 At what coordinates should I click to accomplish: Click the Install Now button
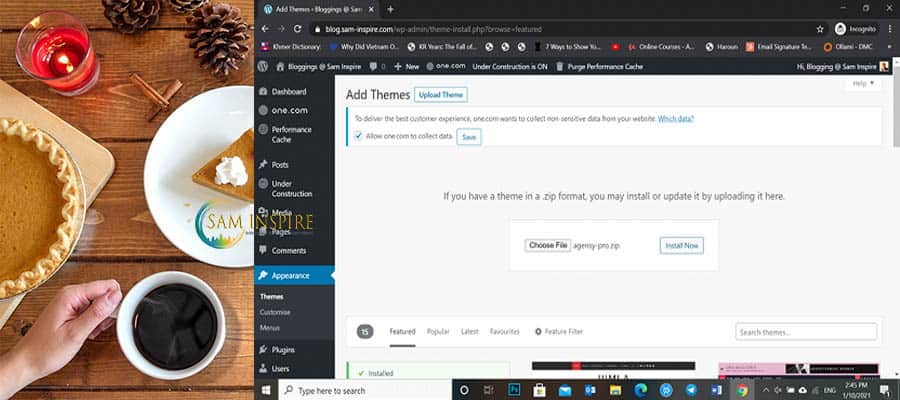click(x=681, y=246)
